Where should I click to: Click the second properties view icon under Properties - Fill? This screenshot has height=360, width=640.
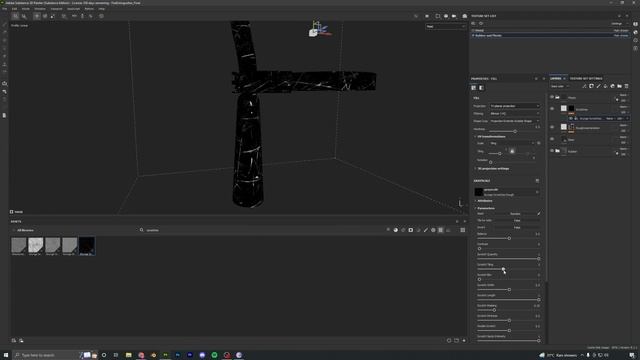(x=482, y=88)
